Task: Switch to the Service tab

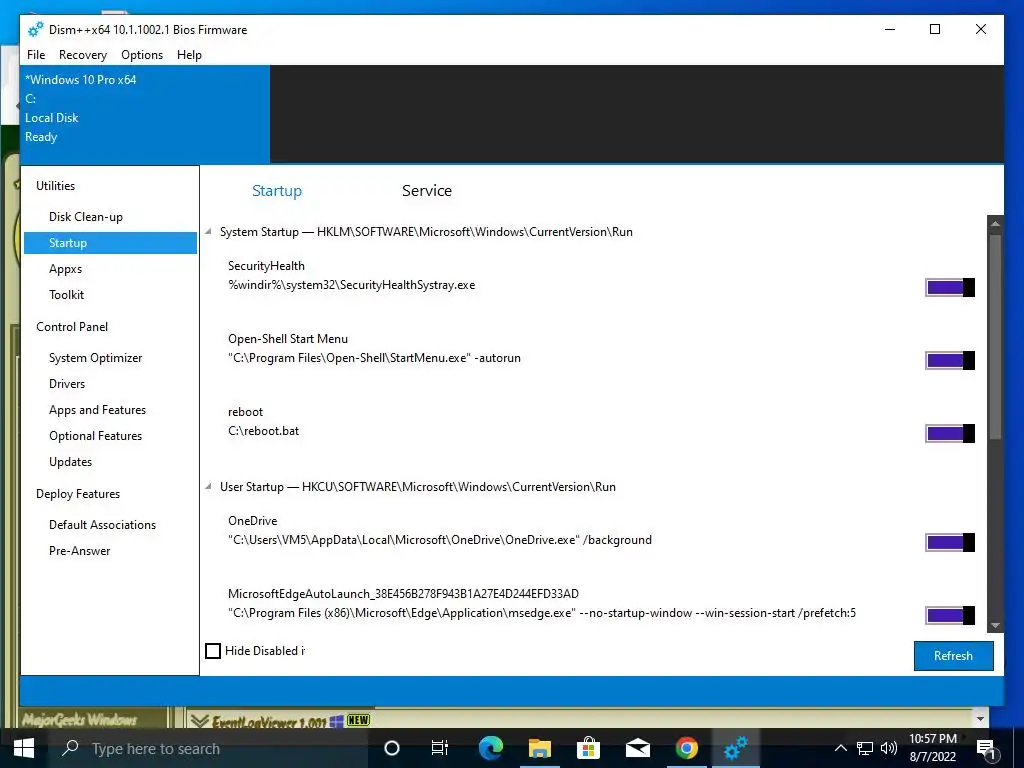Action: [427, 191]
